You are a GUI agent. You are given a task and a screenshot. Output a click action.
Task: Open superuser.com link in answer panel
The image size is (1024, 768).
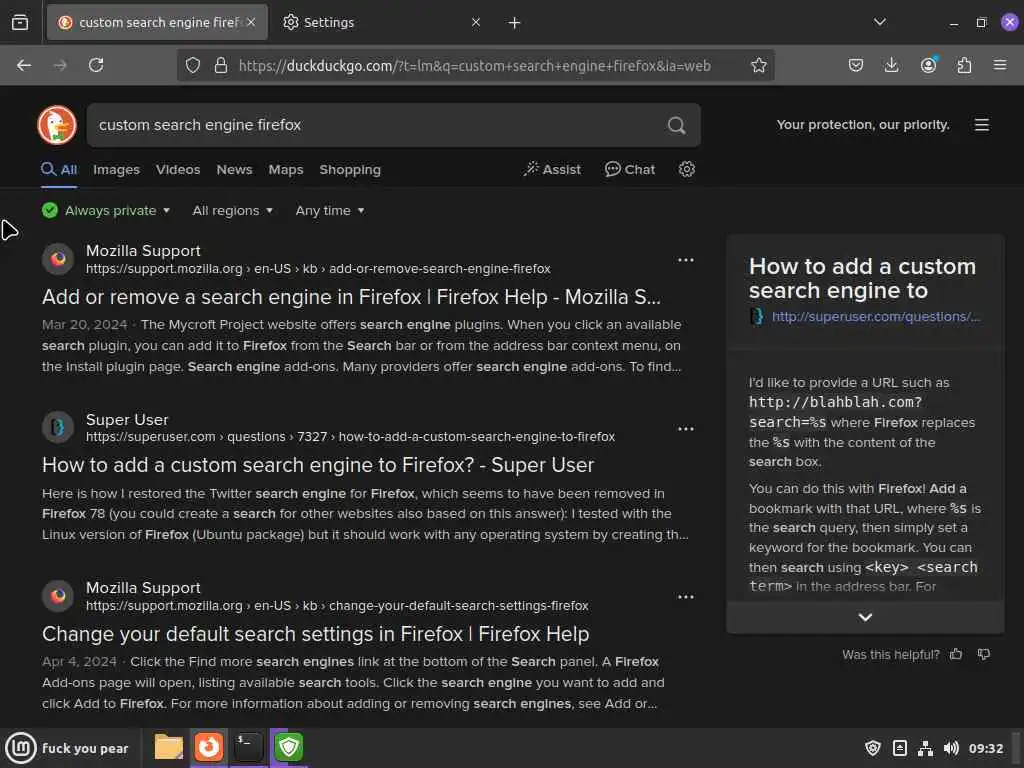[x=875, y=317]
